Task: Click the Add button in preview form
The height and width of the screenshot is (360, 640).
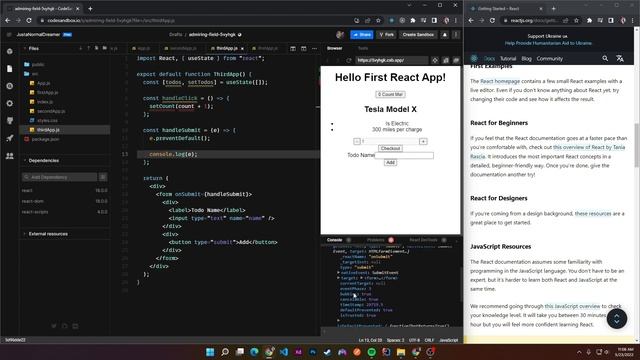Action: pyautogui.click(x=390, y=162)
